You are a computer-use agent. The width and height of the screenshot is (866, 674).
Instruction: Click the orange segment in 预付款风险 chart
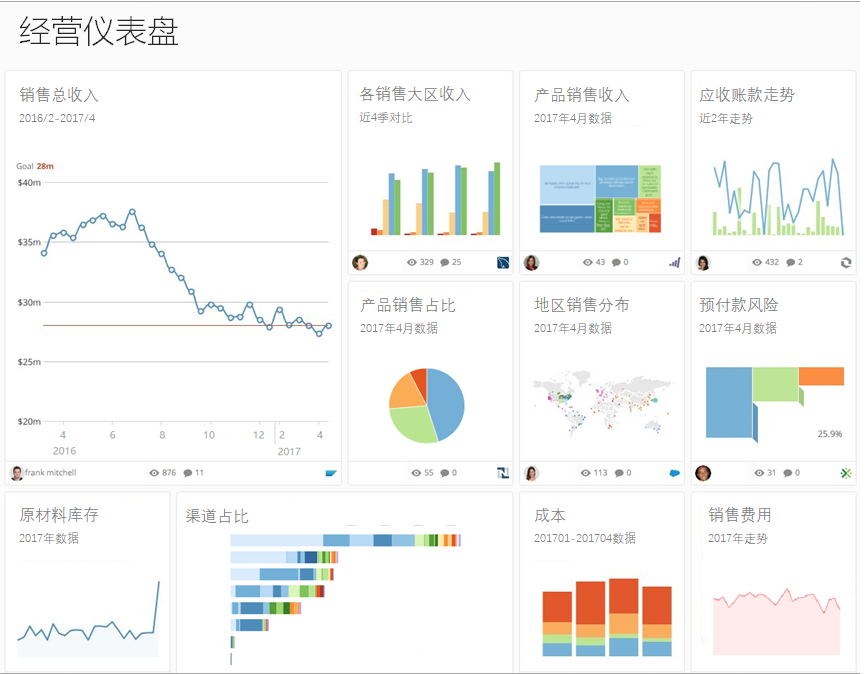[821, 376]
